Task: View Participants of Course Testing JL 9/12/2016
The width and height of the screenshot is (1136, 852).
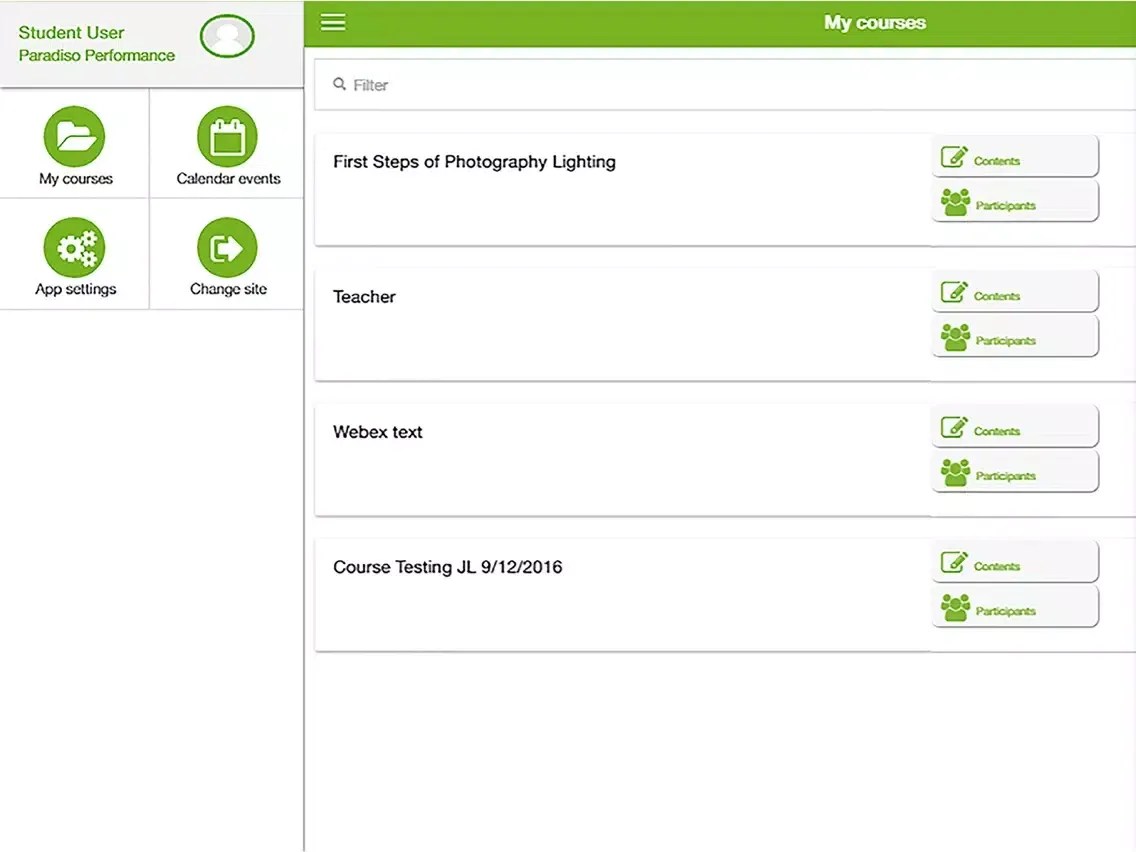Action: click(1015, 607)
